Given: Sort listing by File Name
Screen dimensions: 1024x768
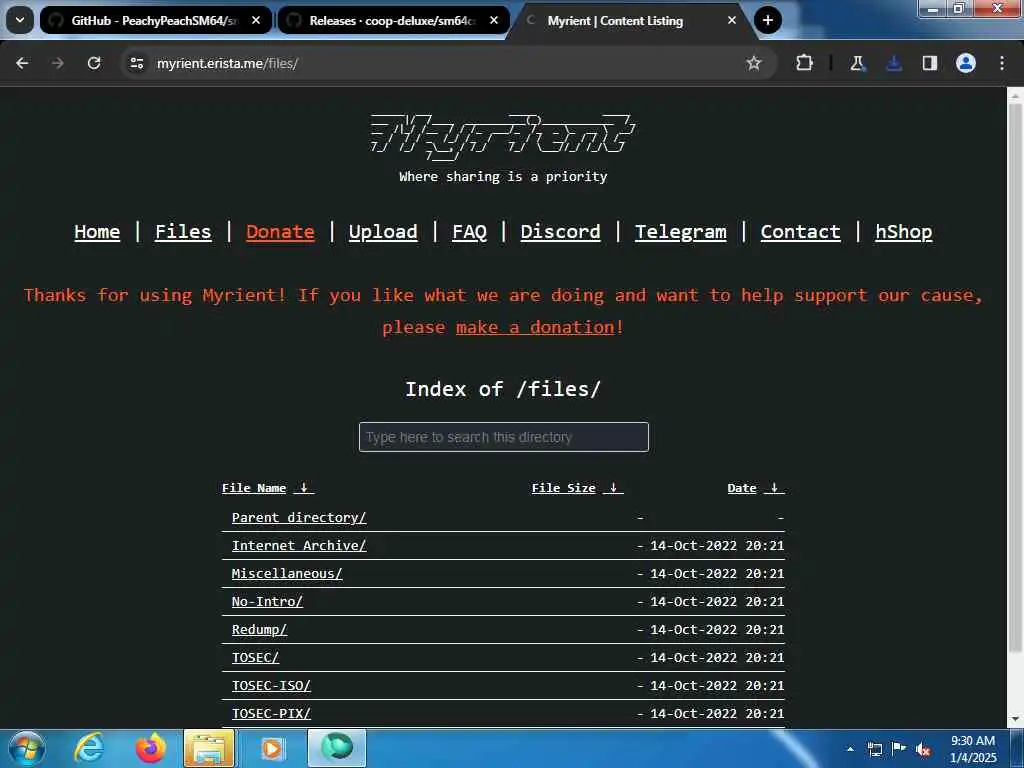Looking at the screenshot, I should click(254, 488).
